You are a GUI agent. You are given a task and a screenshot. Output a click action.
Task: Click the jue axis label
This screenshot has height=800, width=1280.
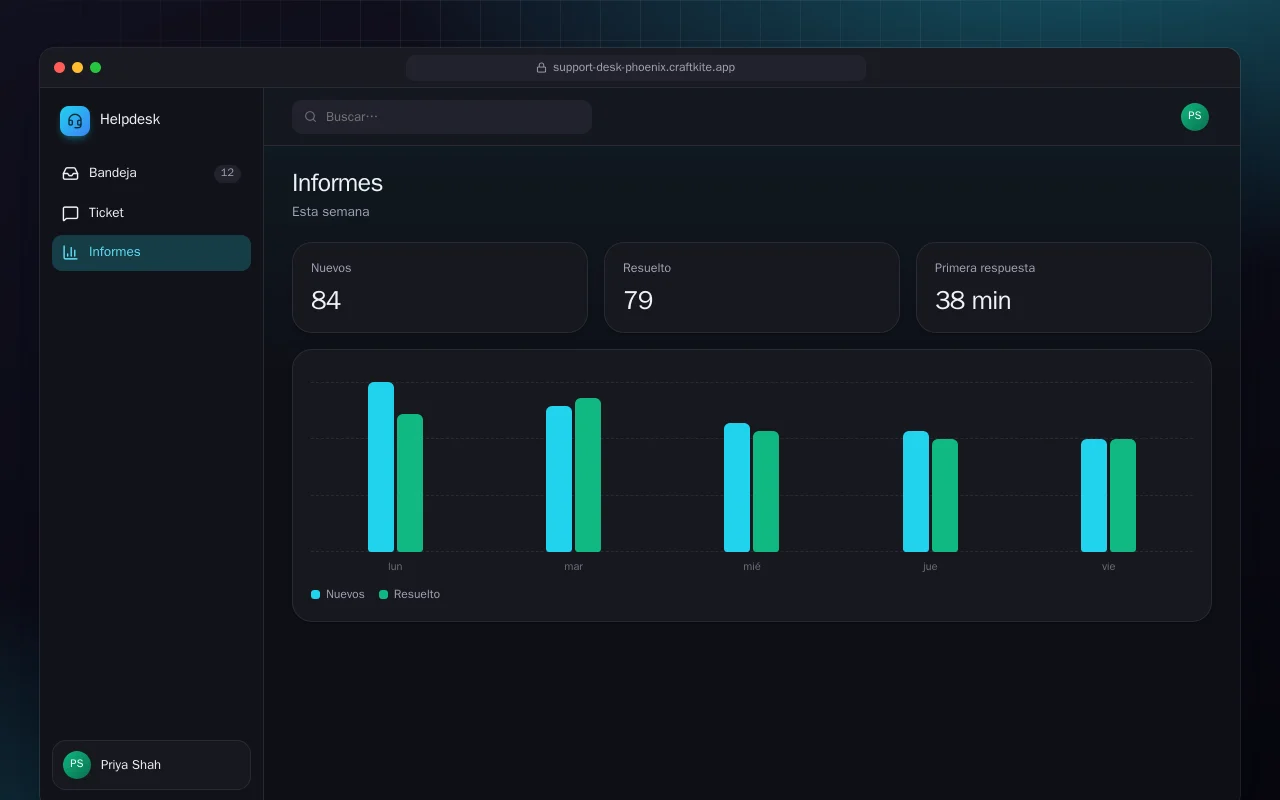[930, 567]
